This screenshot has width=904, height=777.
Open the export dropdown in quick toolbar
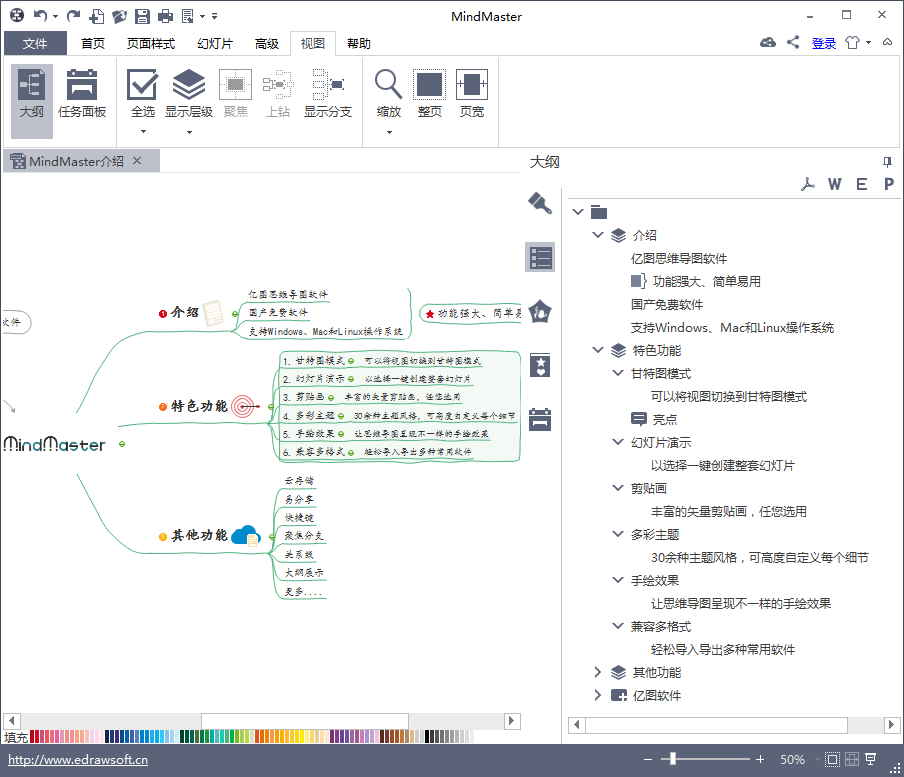tap(202, 16)
